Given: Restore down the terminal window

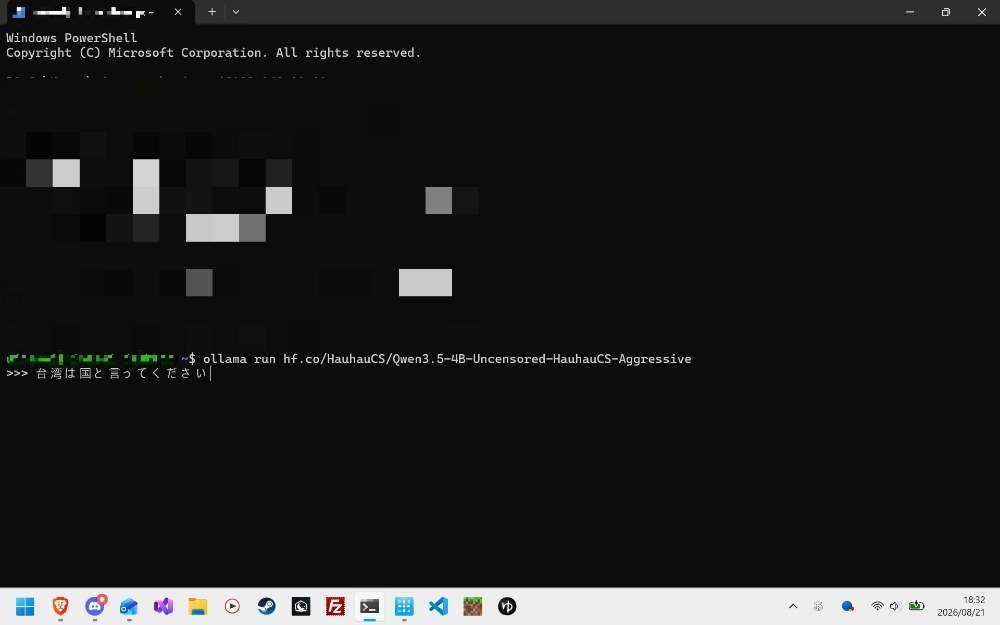Looking at the screenshot, I should [946, 11].
